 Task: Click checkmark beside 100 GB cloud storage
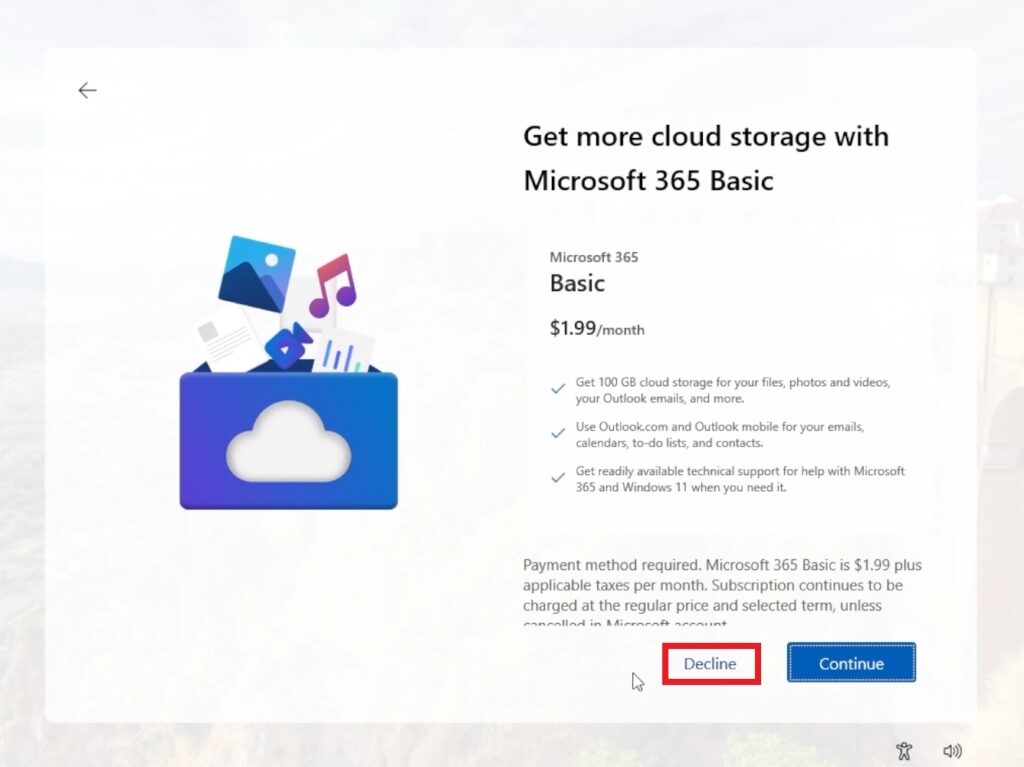pos(558,390)
